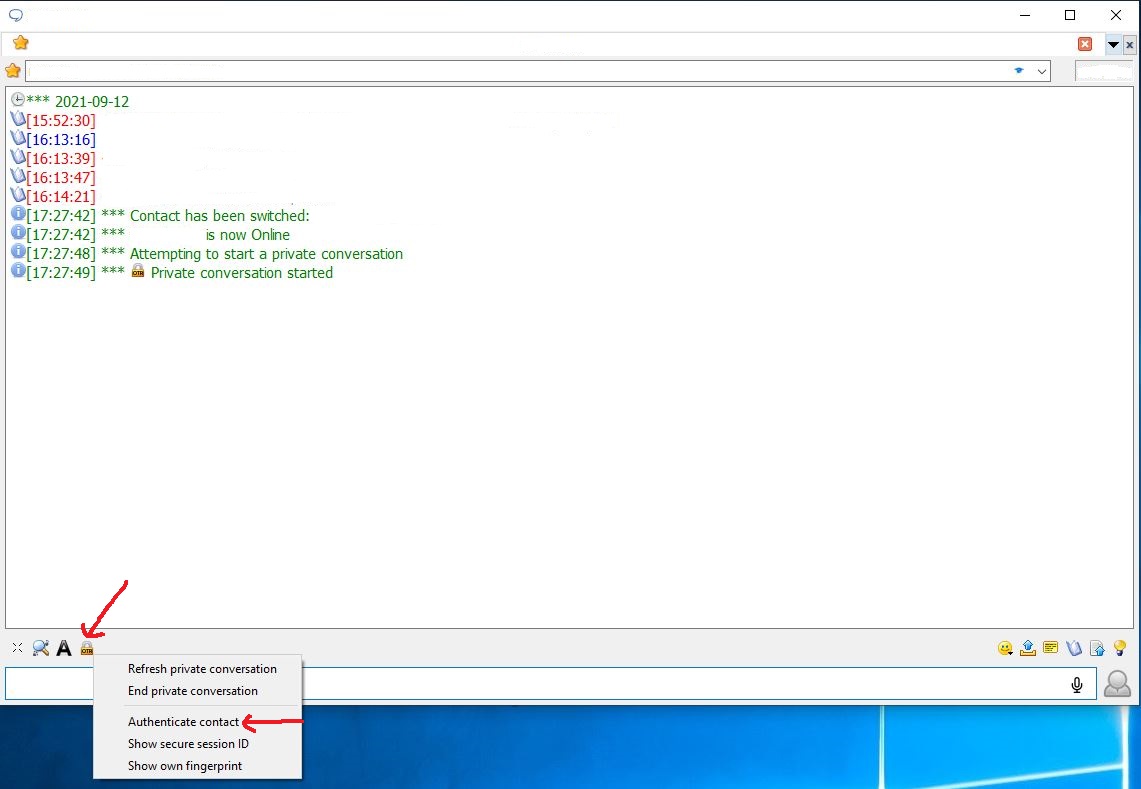Expand the contact selector combo box
The height and width of the screenshot is (789, 1141).
1042,71
